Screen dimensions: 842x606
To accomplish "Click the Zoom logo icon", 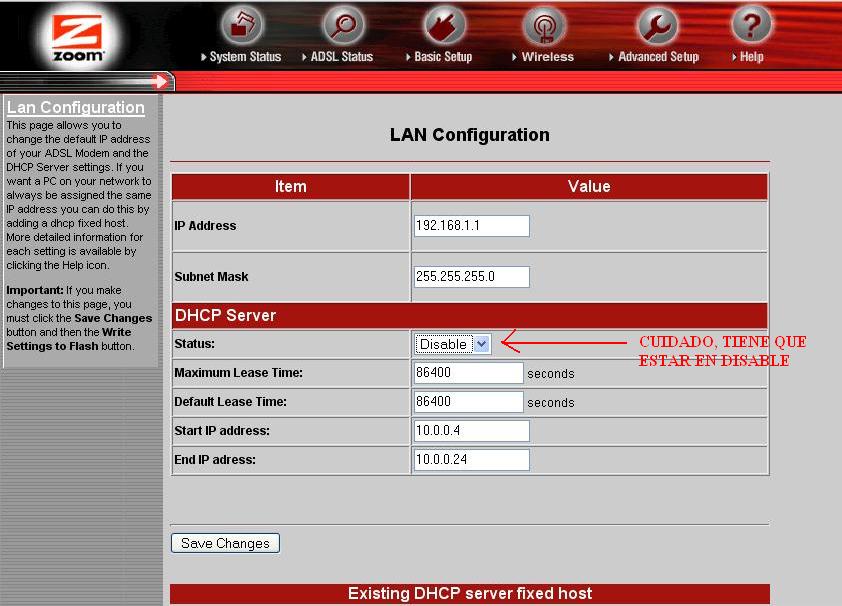I will [77, 36].
